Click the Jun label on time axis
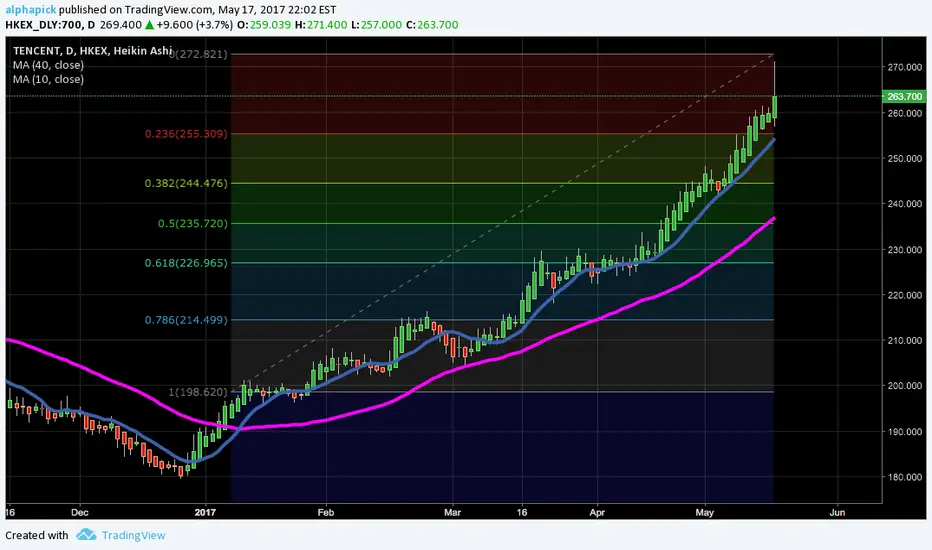This screenshot has width=932, height=550. (x=837, y=512)
